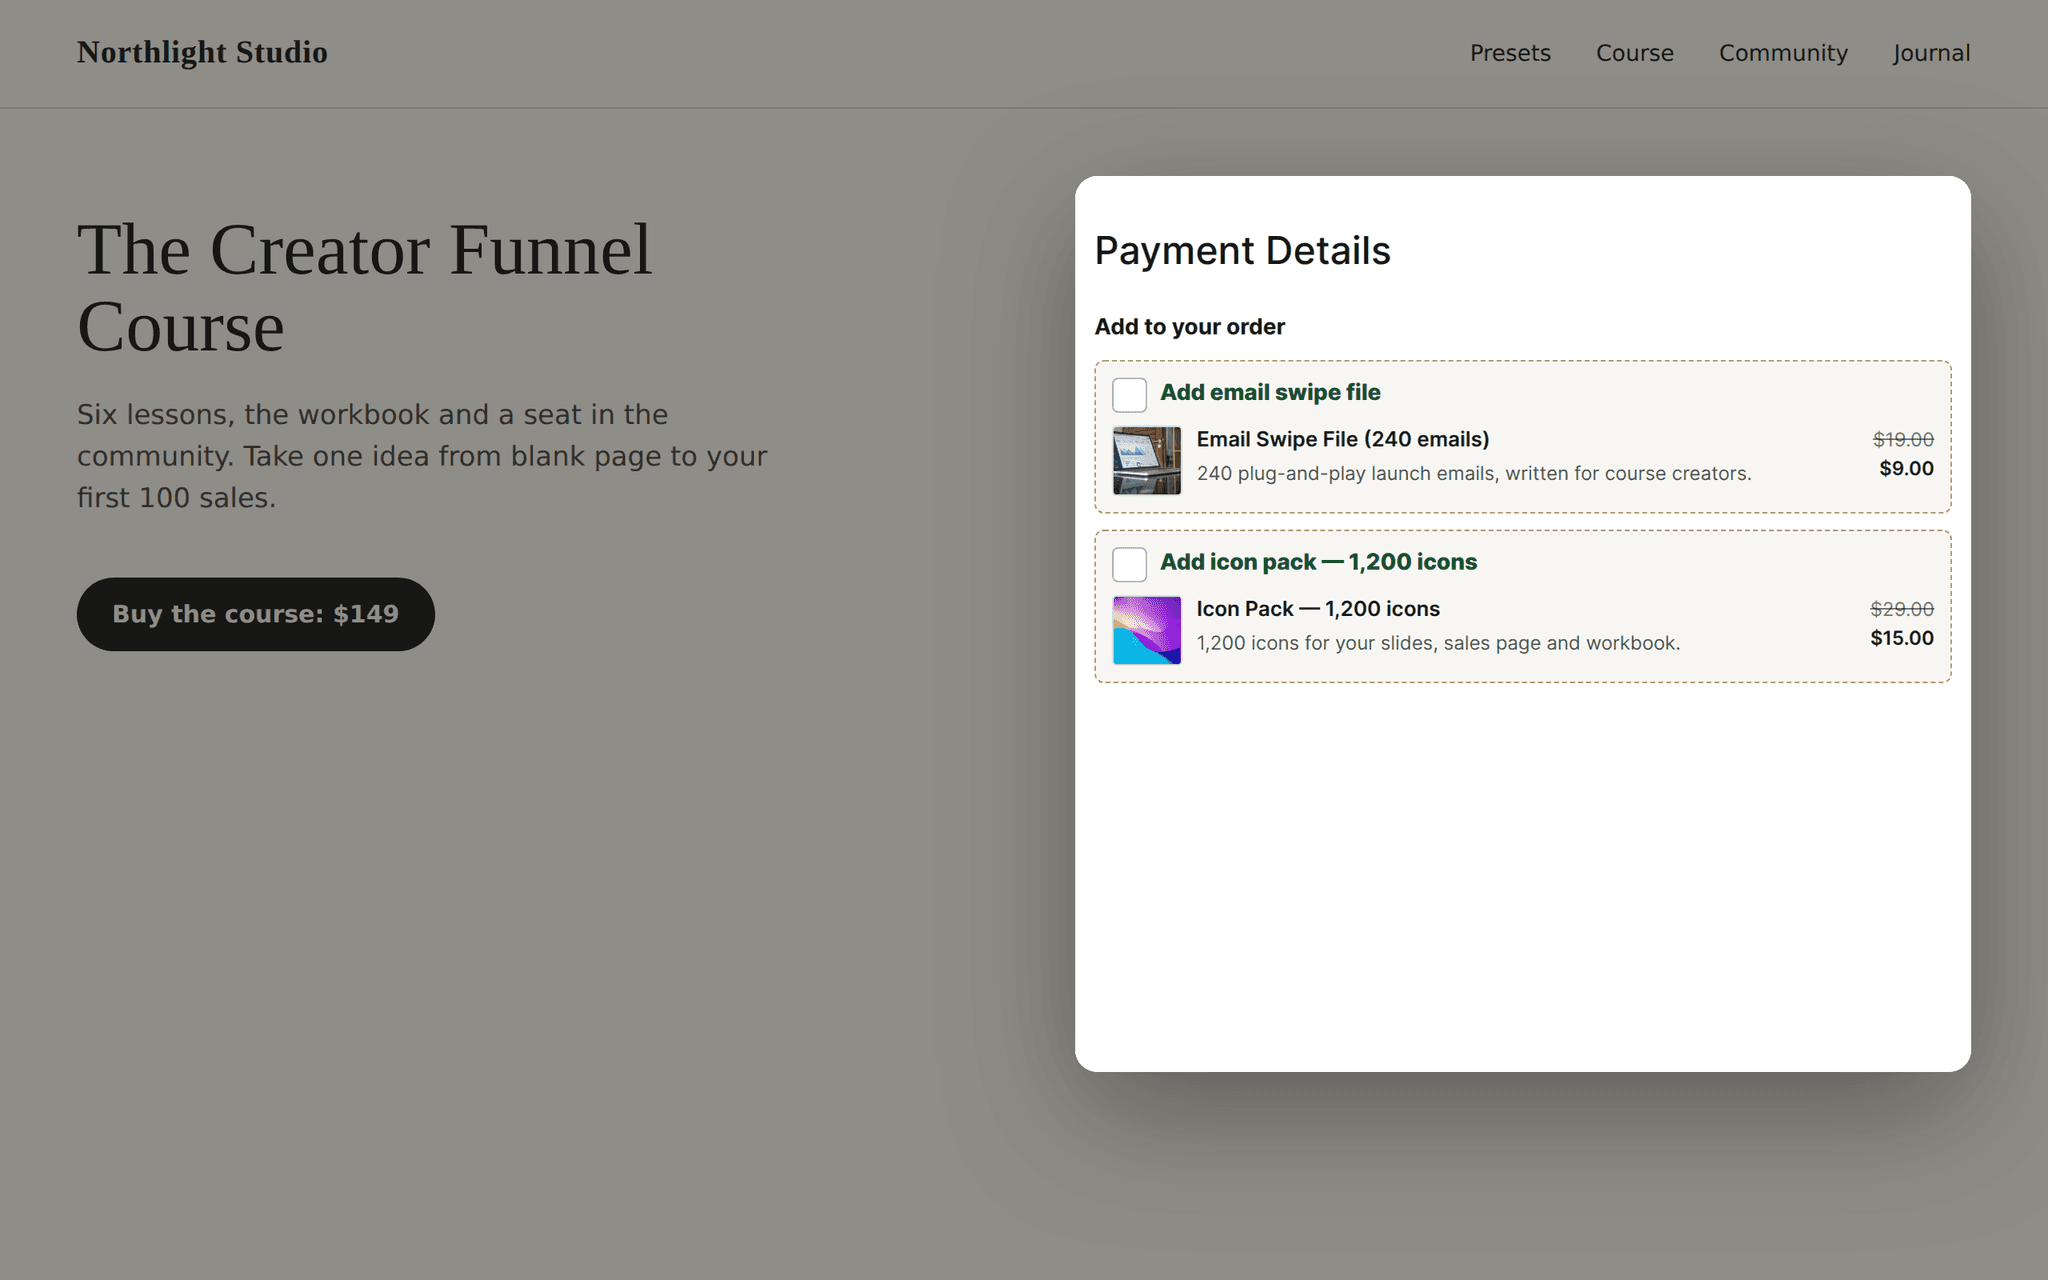Check the Add icon pack checkbox
This screenshot has width=2048, height=1280.
[x=1129, y=564]
